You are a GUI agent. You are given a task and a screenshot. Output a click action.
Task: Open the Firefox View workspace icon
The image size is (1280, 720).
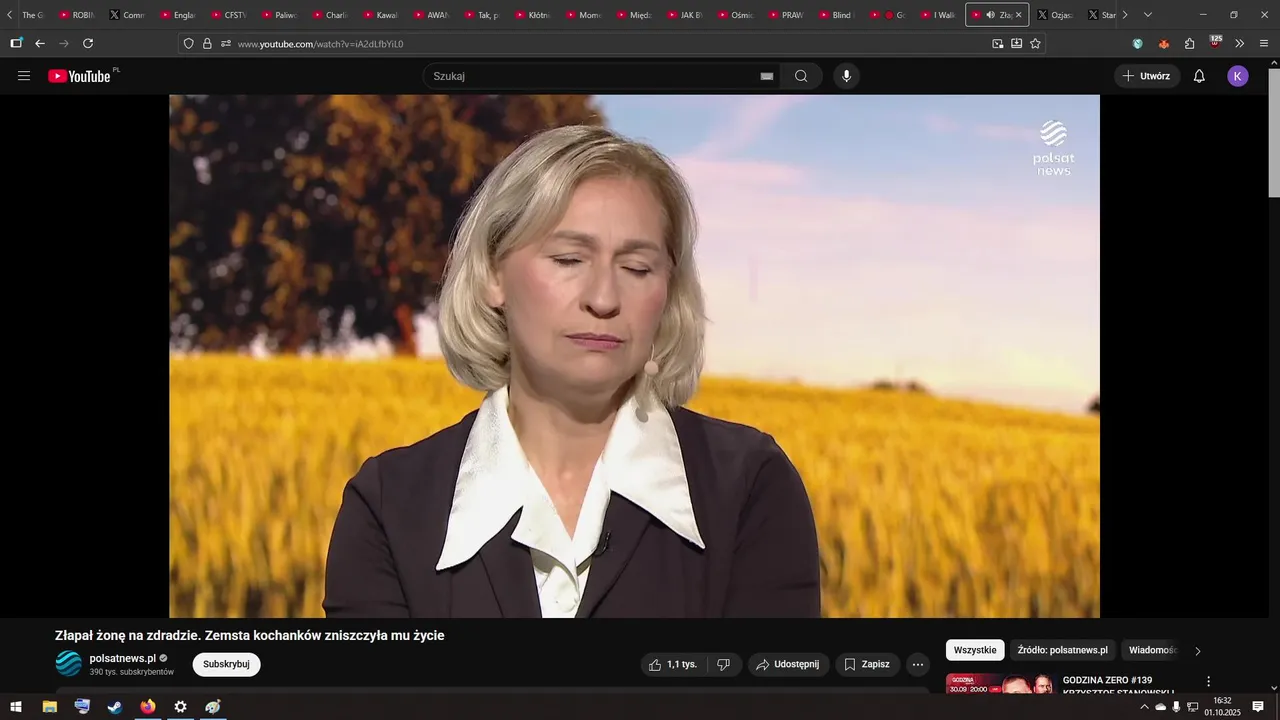pos(16,43)
